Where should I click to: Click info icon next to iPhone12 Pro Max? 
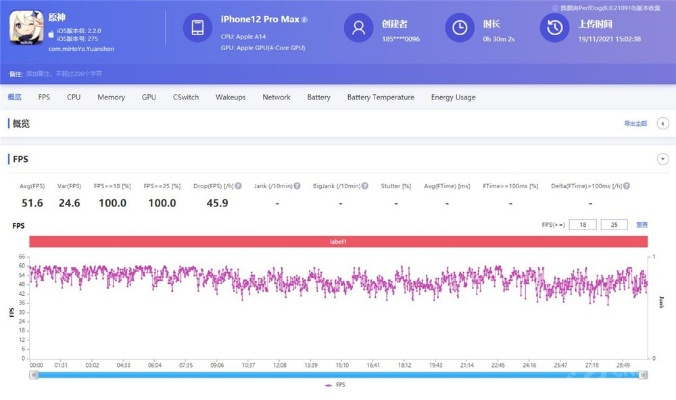(305, 19)
